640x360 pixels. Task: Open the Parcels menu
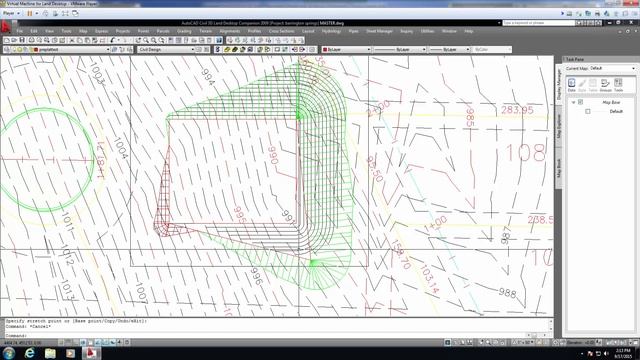coord(163,31)
